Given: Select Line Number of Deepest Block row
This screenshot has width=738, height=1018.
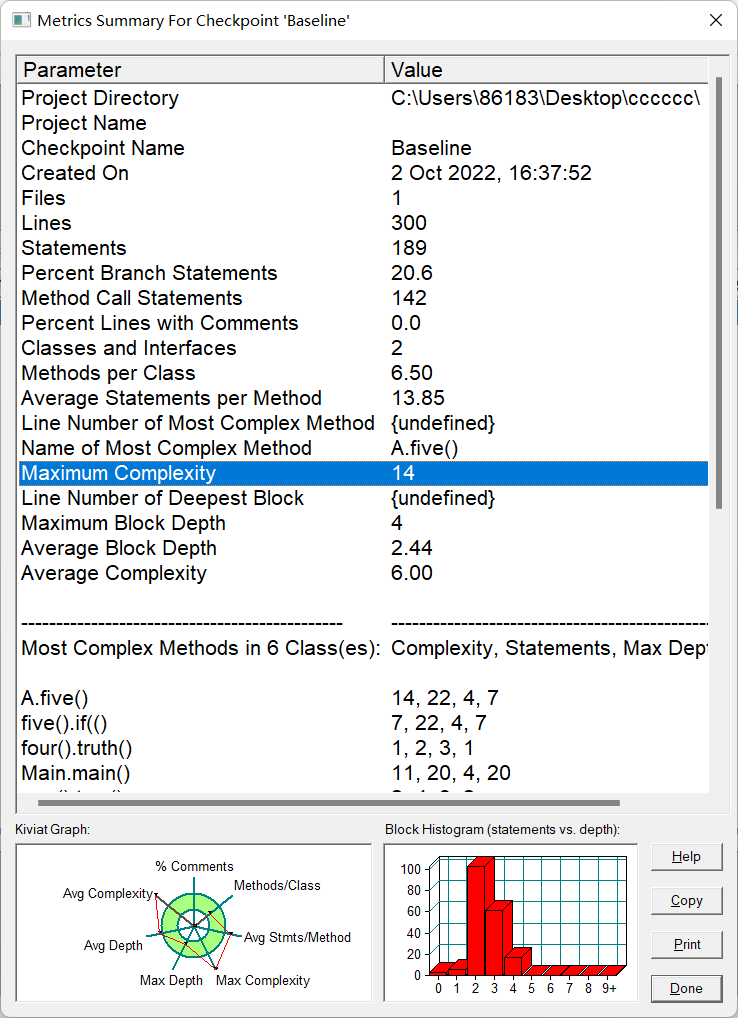Looking at the screenshot, I should click(x=363, y=498).
